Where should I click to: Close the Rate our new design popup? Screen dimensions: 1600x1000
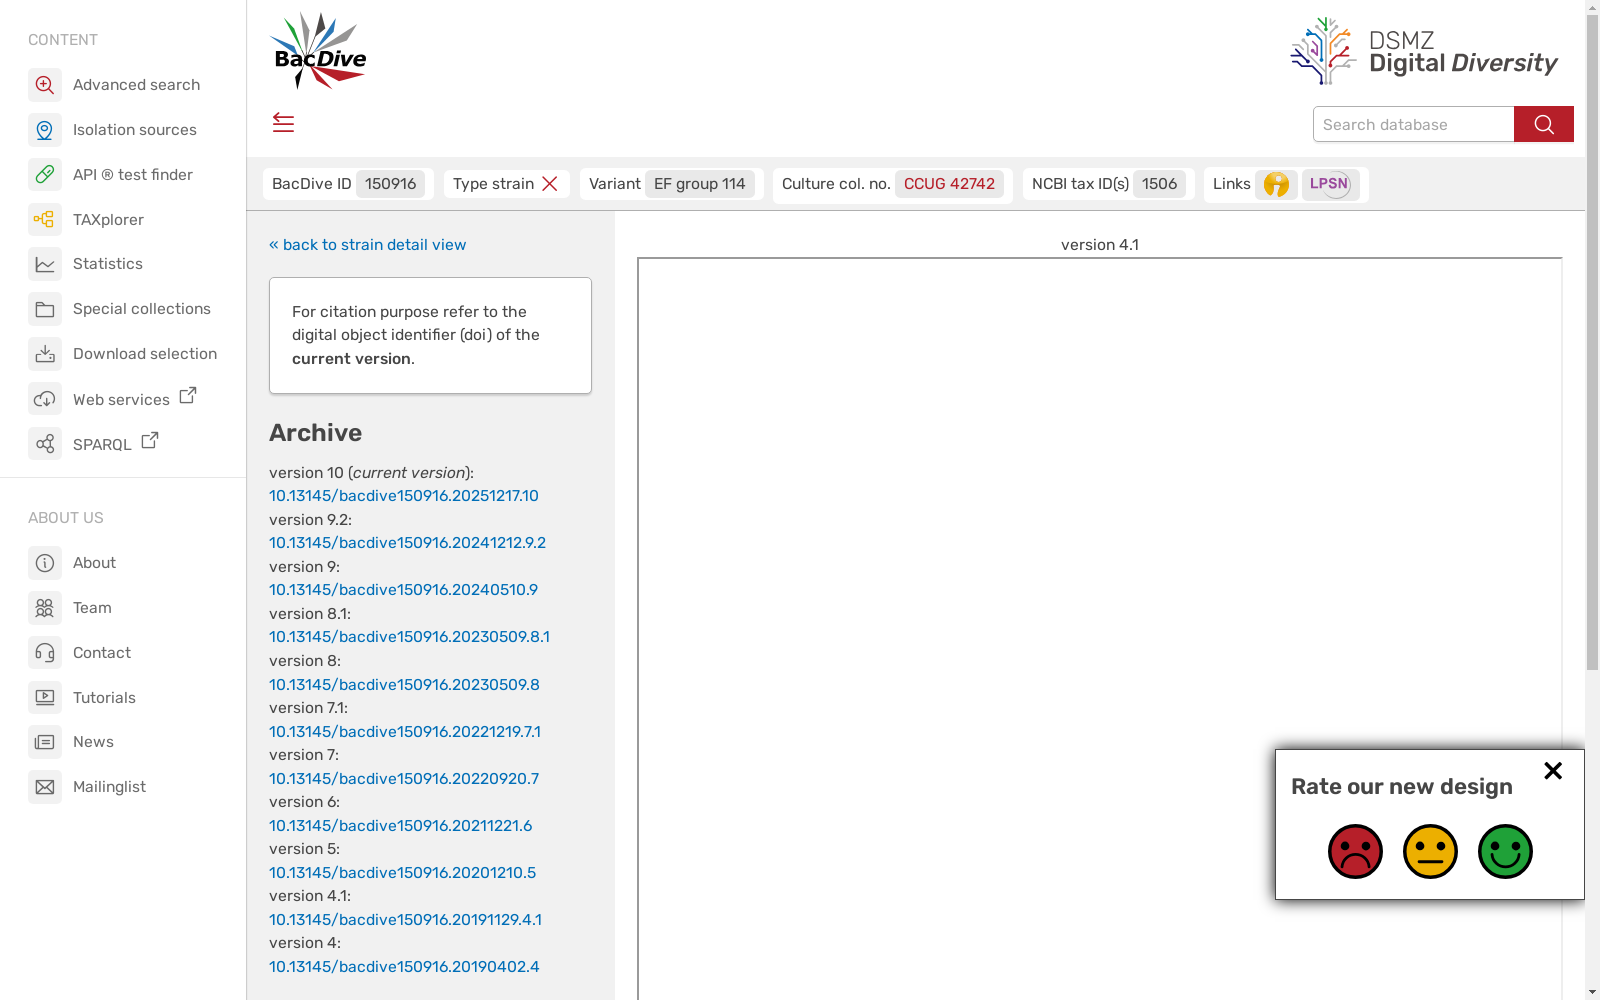pos(1553,770)
